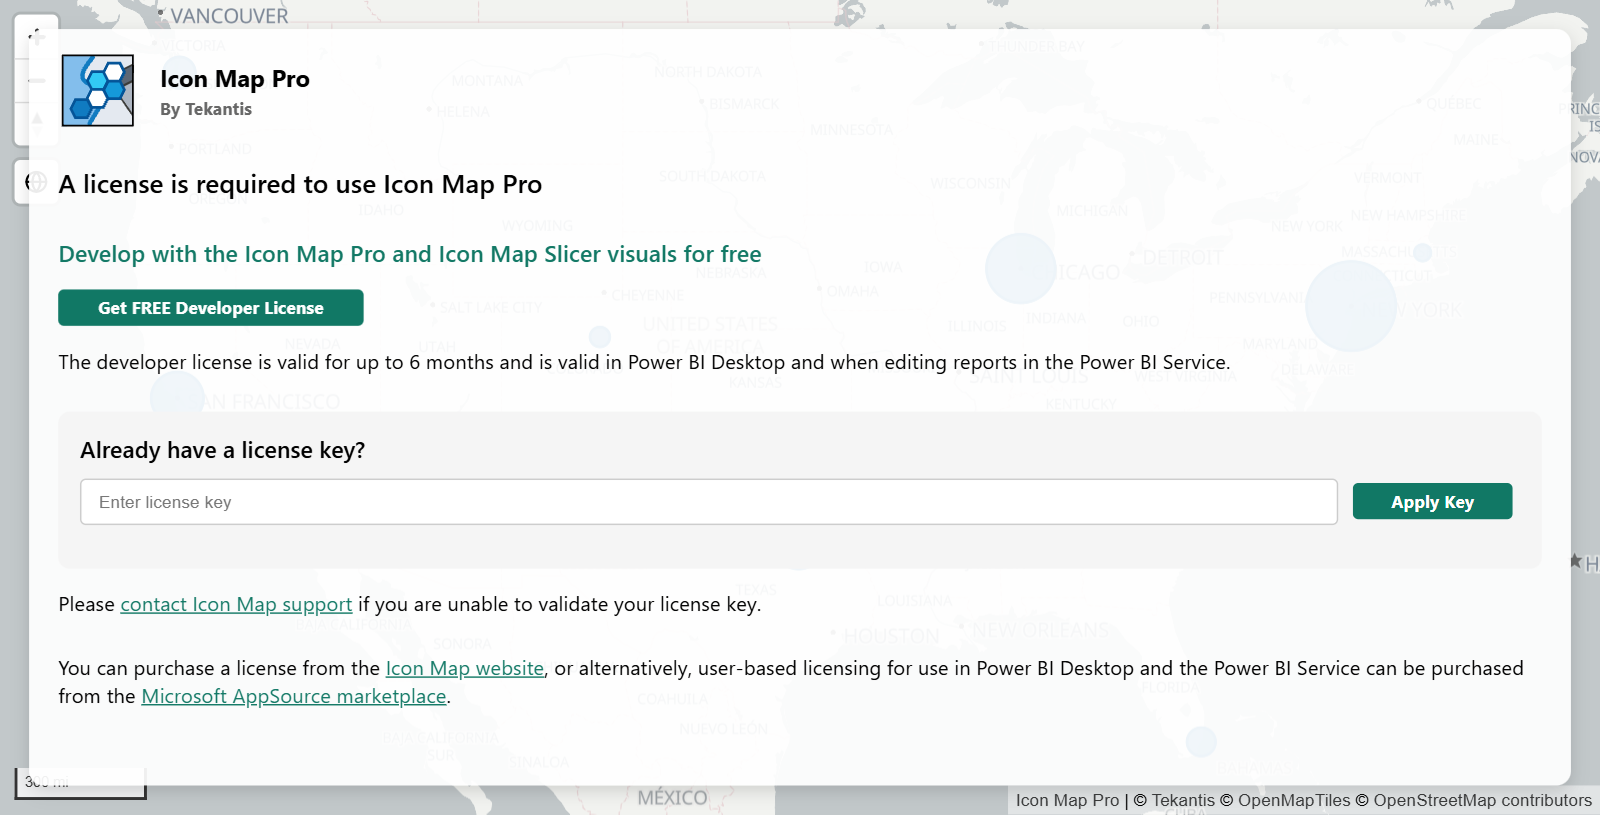This screenshot has width=1600, height=815.
Task: Open the contact Icon Map support link
Action: pos(236,605)
